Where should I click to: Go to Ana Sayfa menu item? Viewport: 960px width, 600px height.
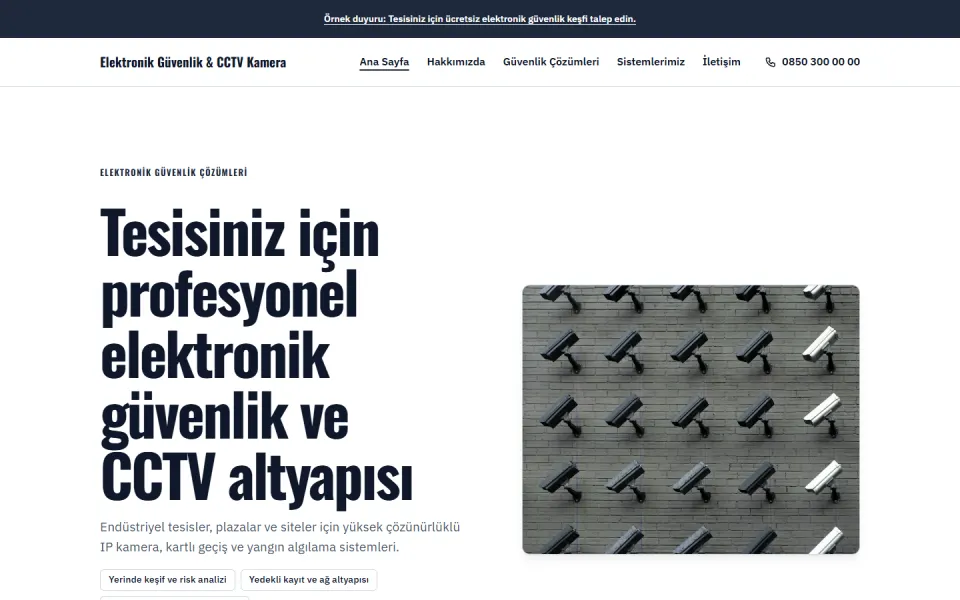pyautogui.click(x=384, y=62)
